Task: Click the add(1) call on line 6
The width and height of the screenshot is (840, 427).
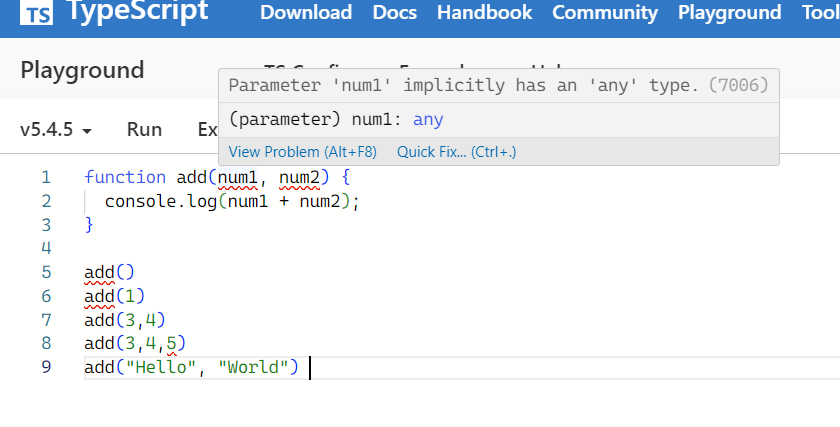Action: click(114, 296)
